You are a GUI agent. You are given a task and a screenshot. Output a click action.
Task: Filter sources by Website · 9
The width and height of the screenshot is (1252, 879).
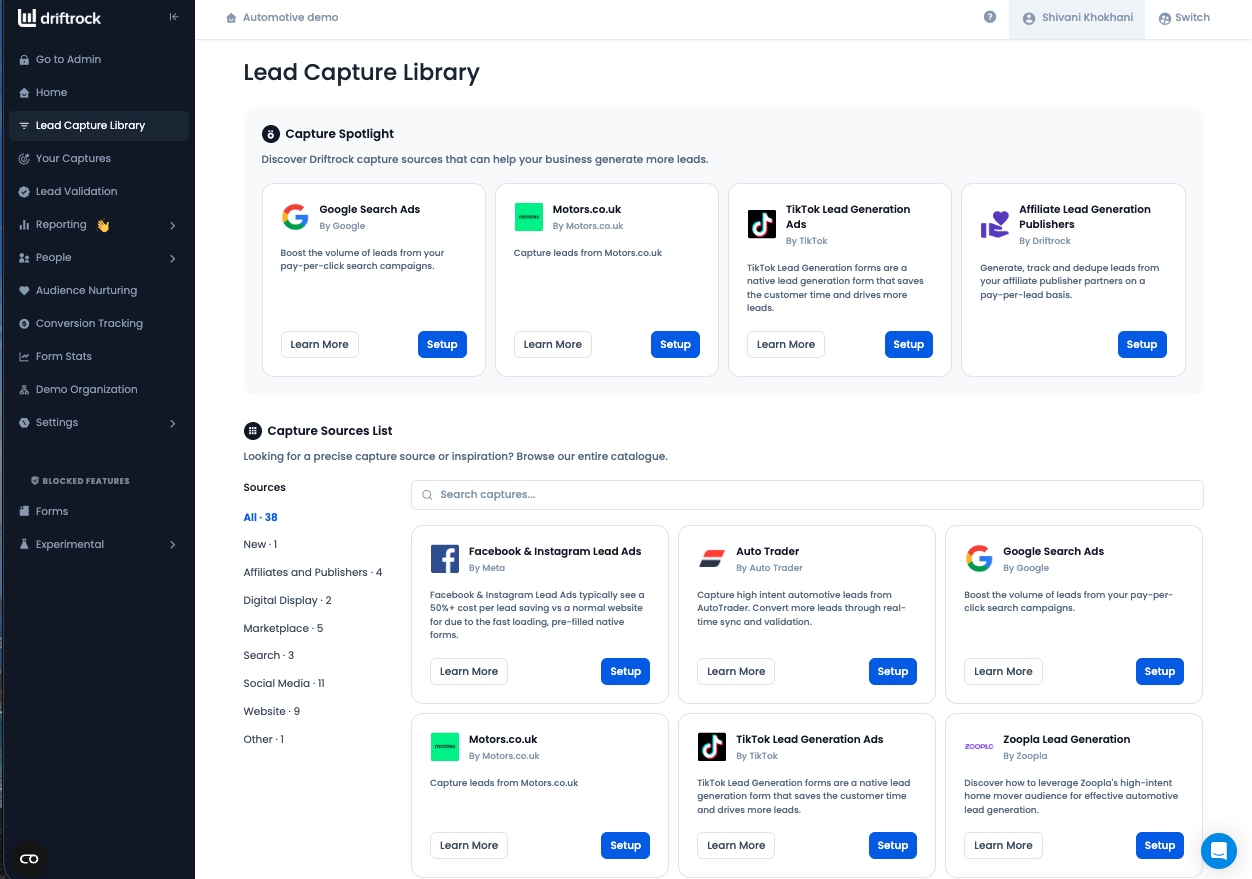[272, 712]
